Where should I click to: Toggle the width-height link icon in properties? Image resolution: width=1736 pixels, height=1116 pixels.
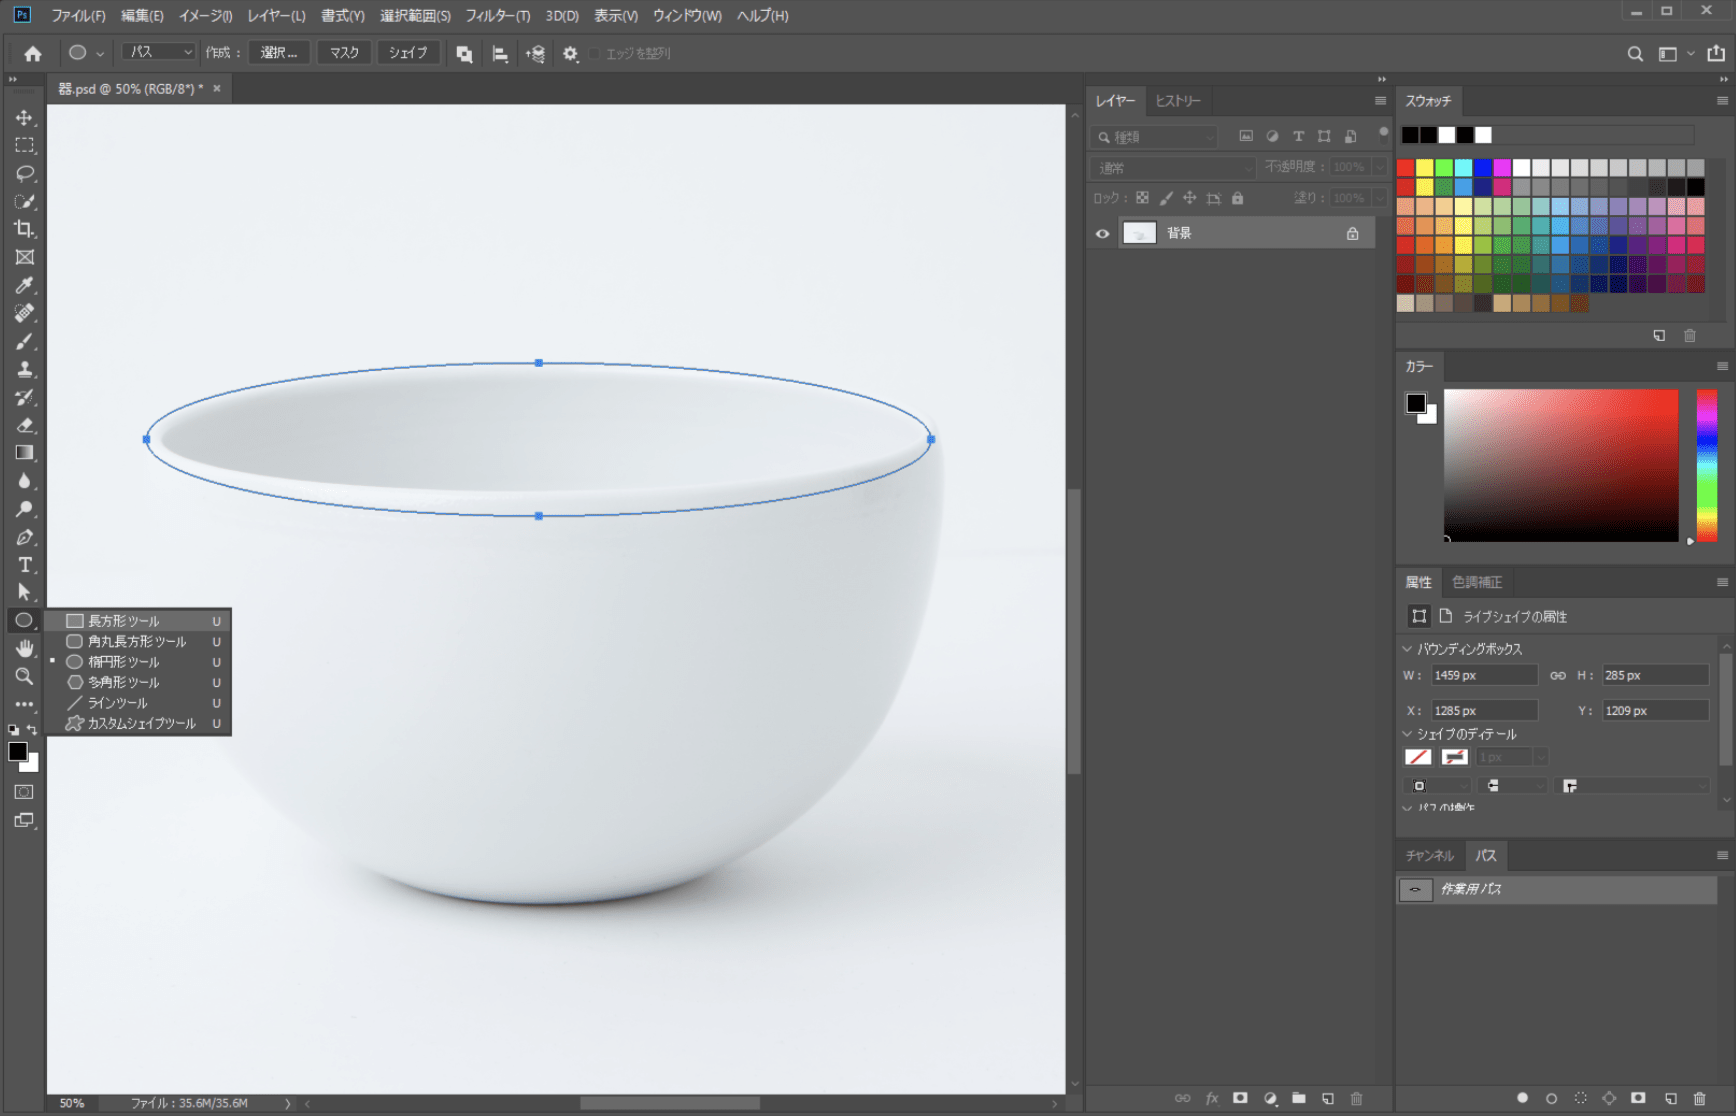(1557, 676)
